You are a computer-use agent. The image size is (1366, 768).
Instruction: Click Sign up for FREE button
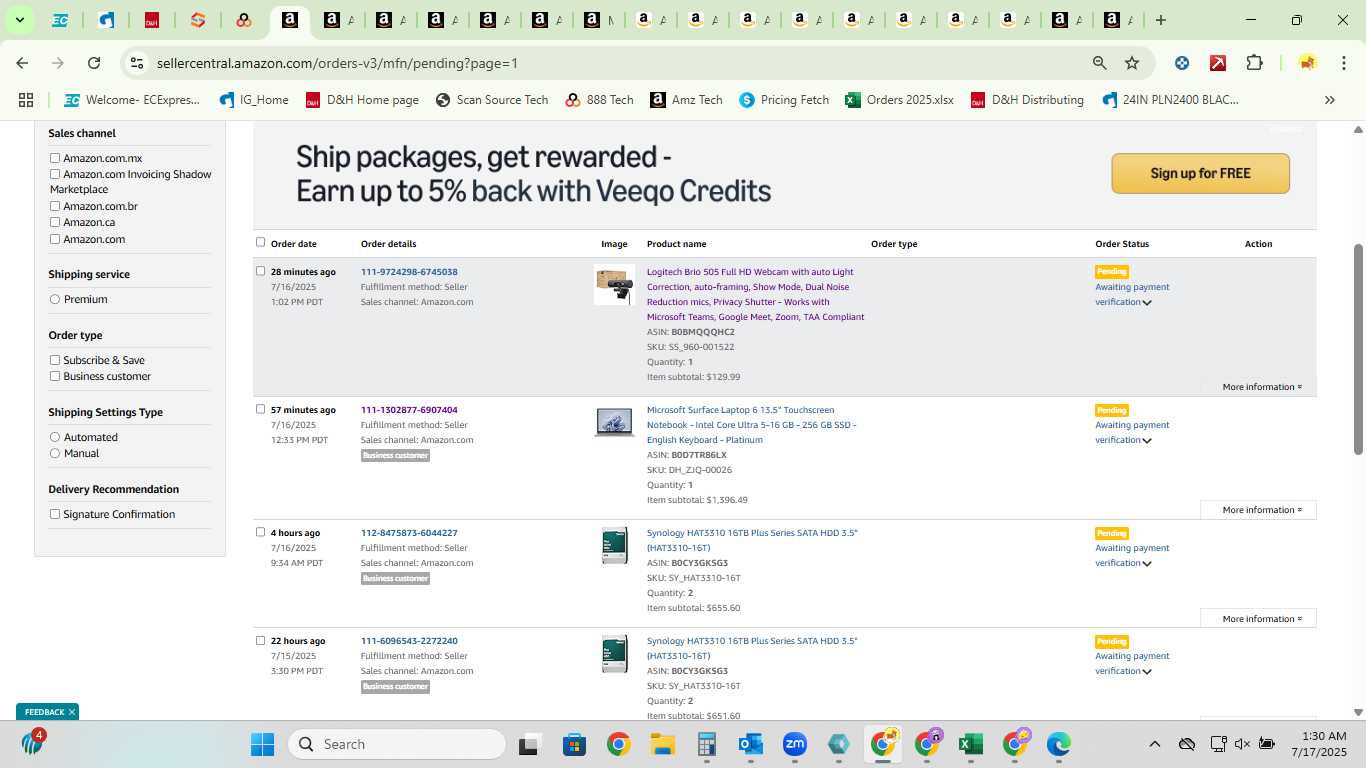(1200, 173)
